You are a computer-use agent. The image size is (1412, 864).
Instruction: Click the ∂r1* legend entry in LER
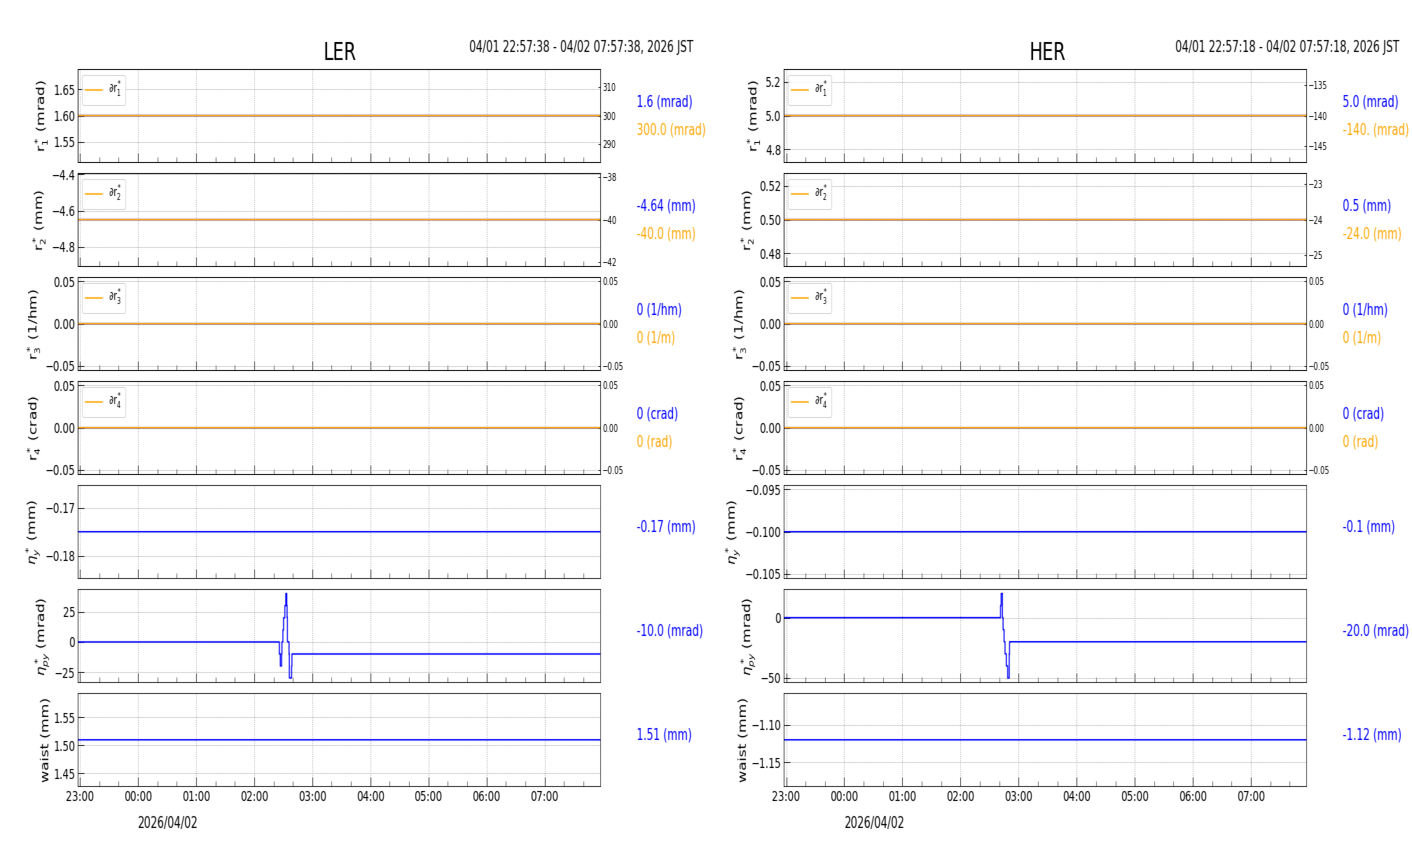tap(104, 90)
